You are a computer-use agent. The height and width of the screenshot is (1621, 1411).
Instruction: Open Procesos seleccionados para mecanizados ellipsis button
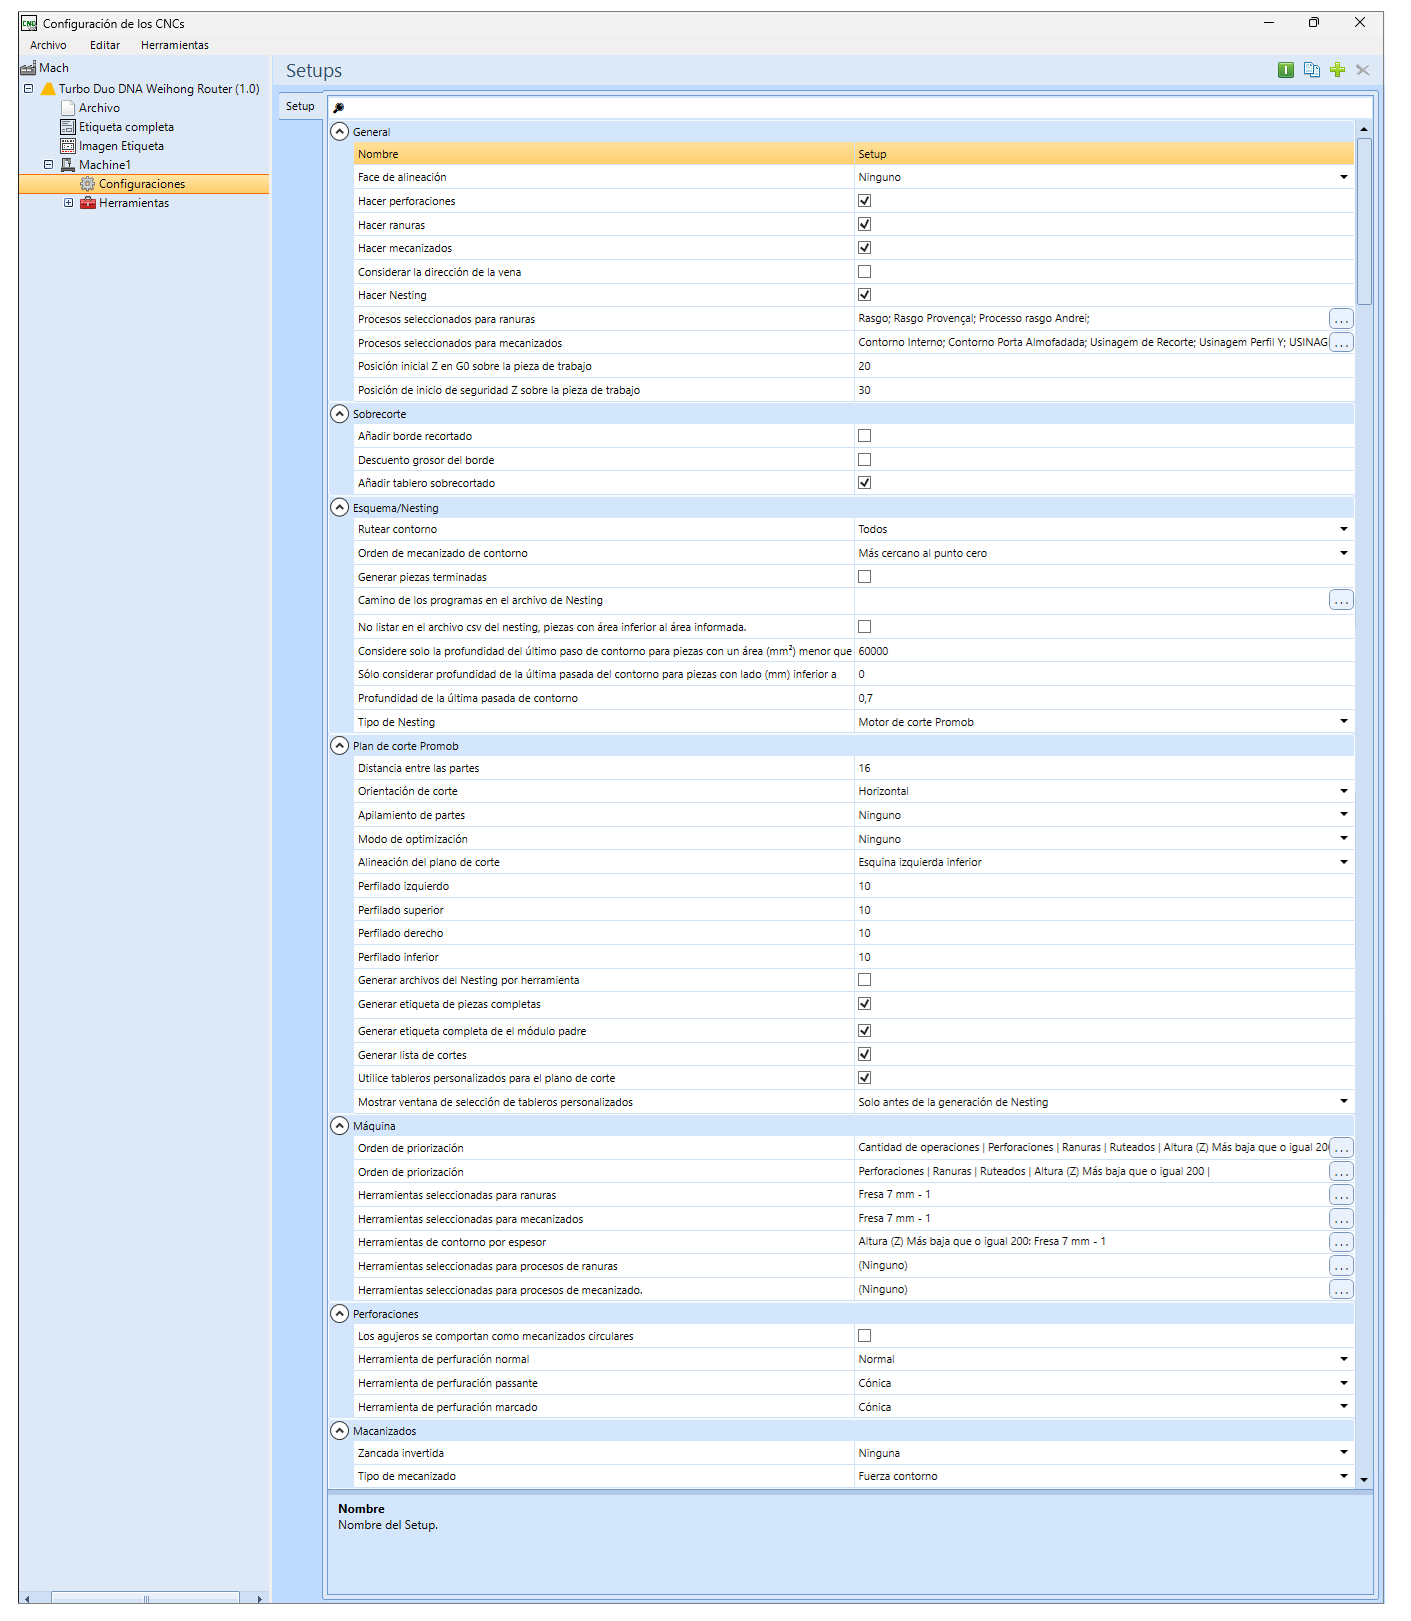[x=1341, y=343]
